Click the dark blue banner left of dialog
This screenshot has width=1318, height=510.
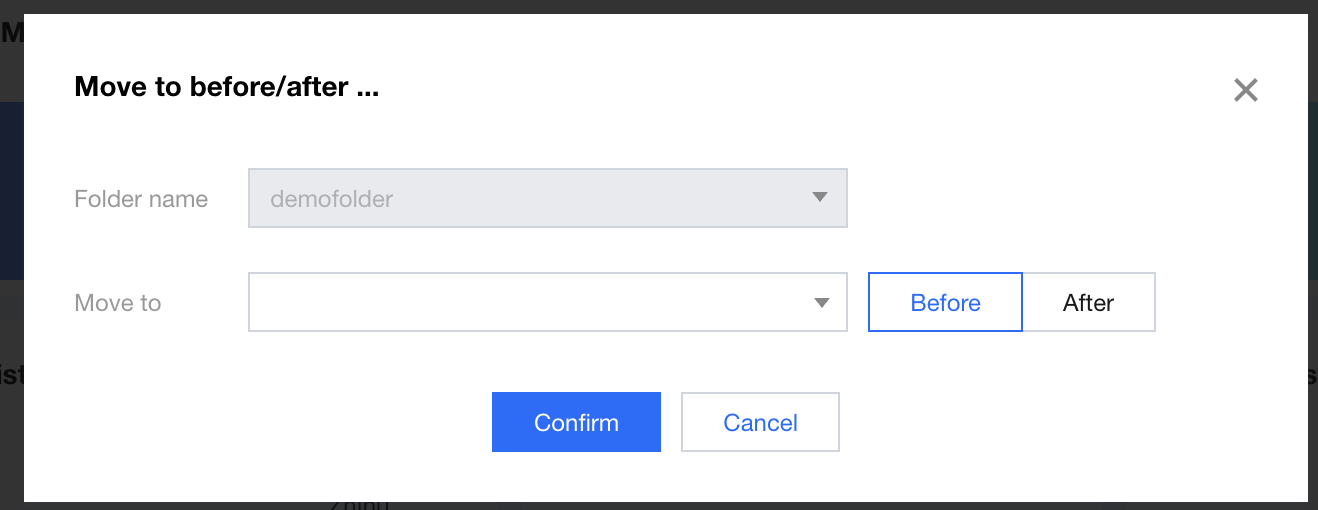pos(11,190)
